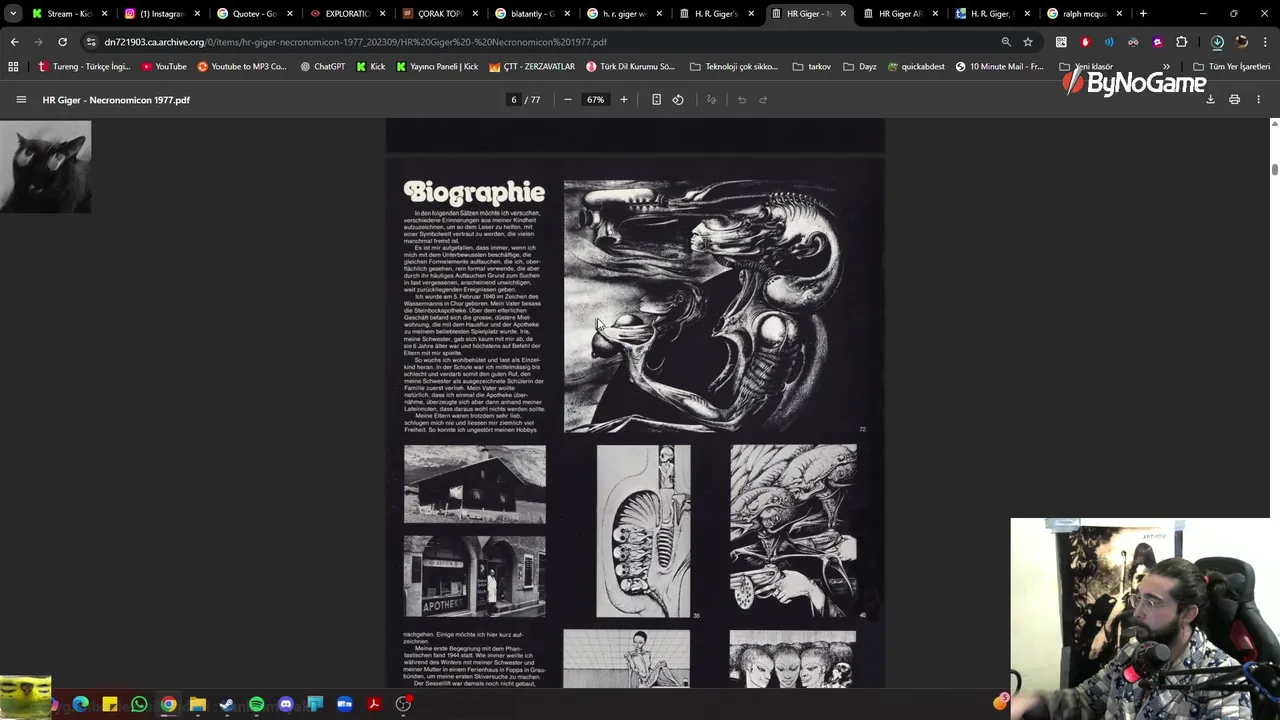Click the page number input field
Screen dimensions: 1280x720
pyautogui.click(x=514, y=100)
